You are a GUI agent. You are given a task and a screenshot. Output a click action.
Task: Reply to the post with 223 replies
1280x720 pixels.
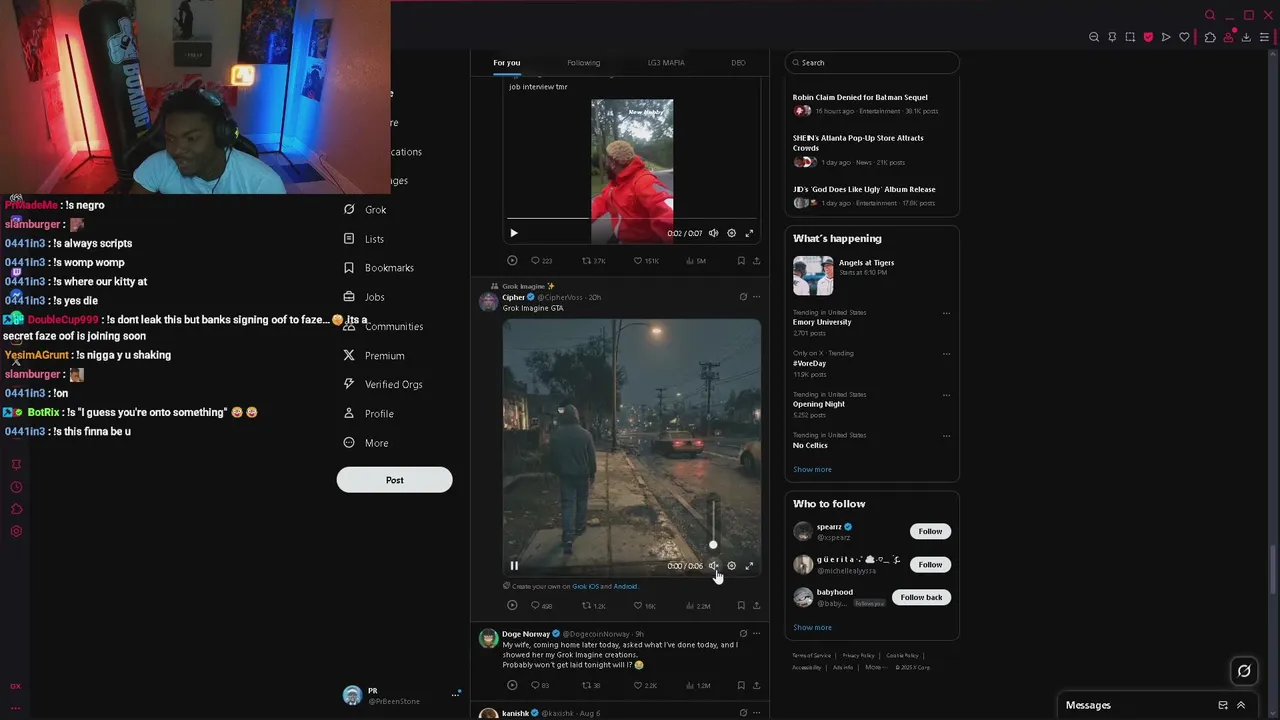[541, 261]
